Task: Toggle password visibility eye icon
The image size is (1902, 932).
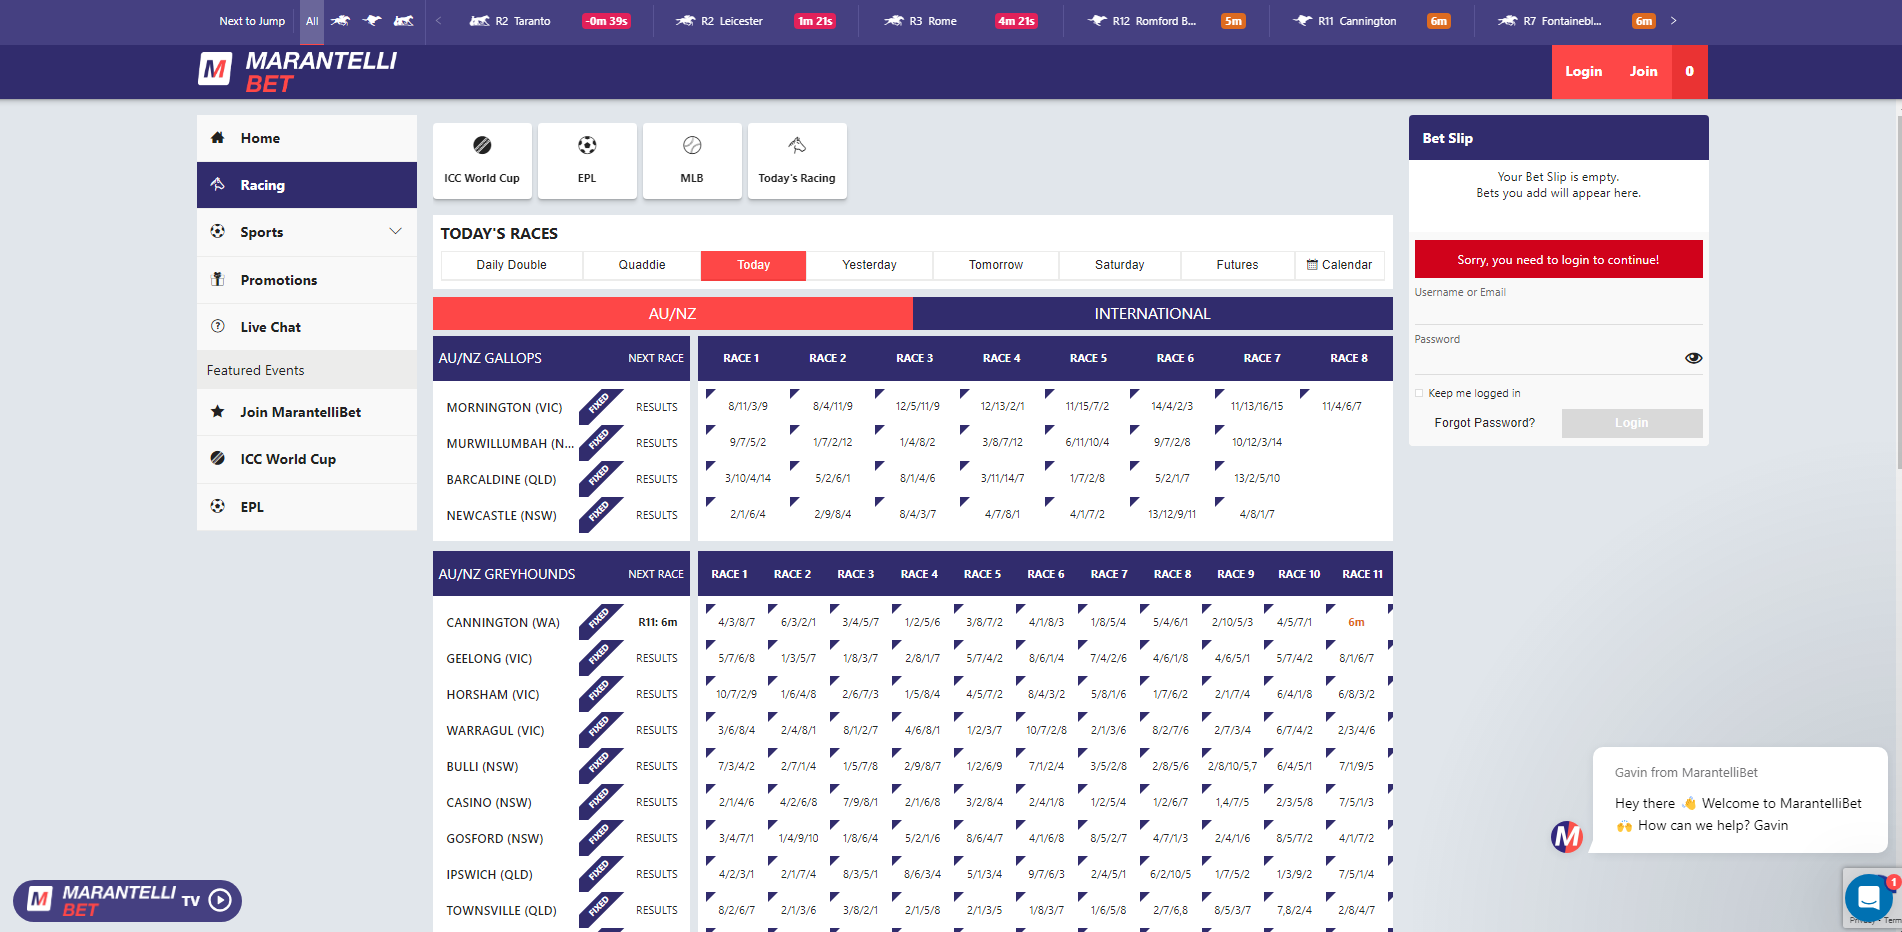Action: pyautogui.click(x=1693, y=358)
